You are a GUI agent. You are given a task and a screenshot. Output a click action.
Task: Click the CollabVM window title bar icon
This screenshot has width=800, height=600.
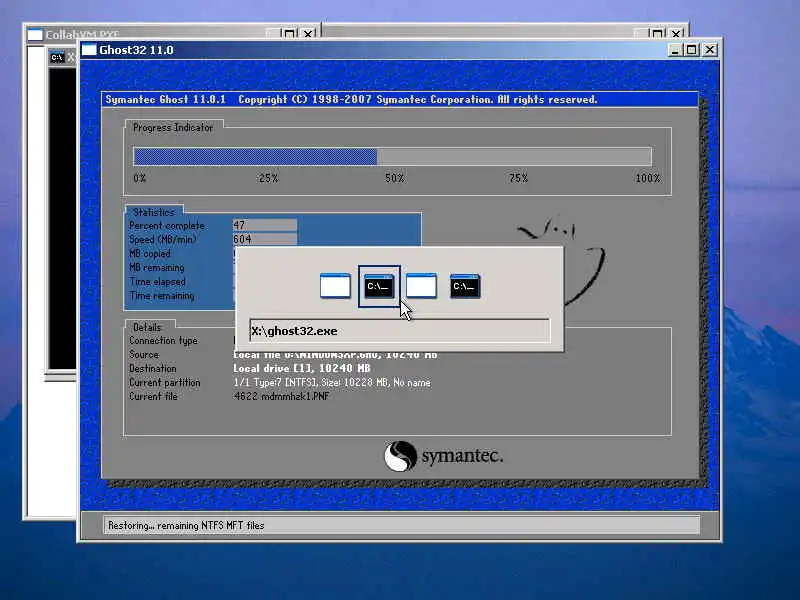35,35
